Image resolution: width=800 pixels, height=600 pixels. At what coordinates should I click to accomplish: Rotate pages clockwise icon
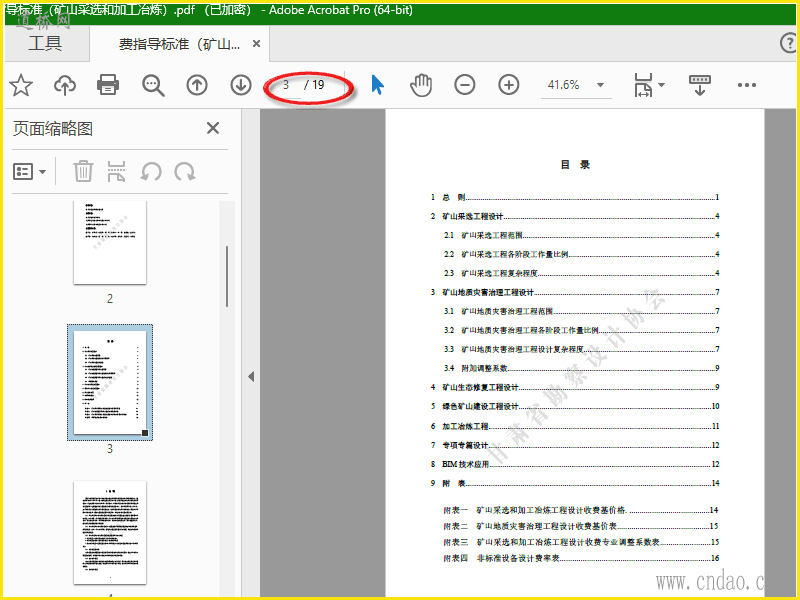185,171
